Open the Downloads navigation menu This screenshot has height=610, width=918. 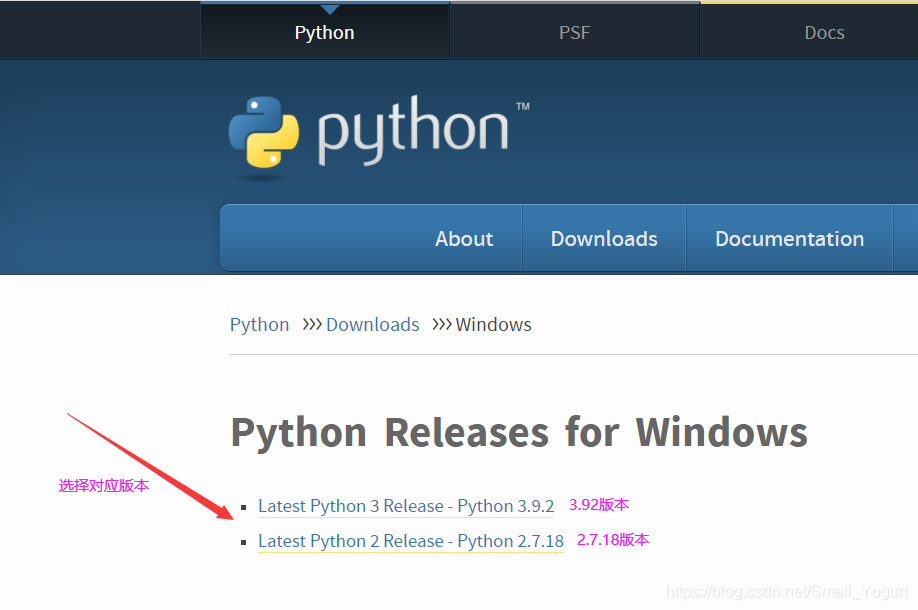click(604, 238)
